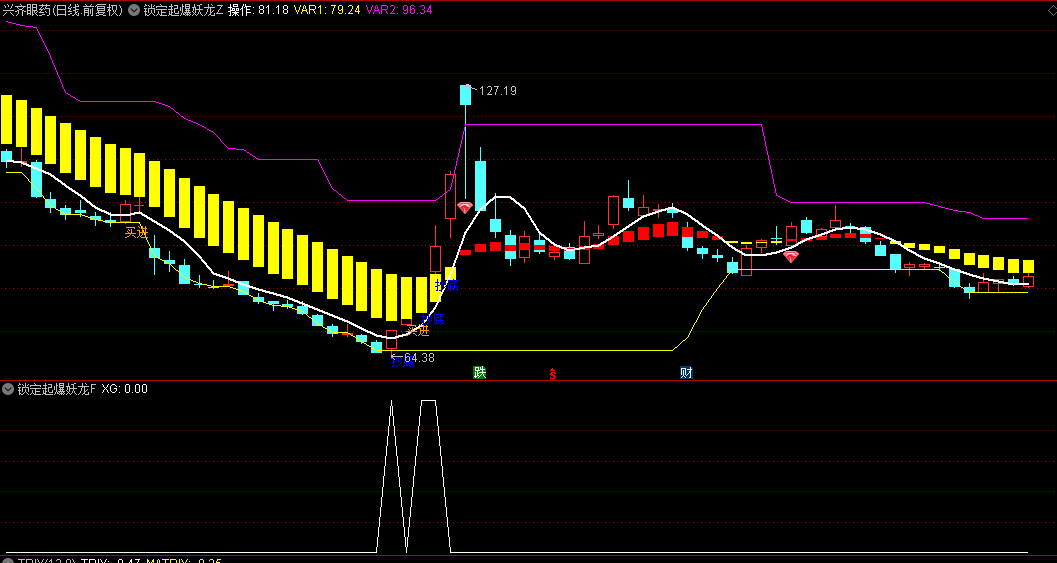This screenshot has height=563, width=1057.
Task: Expand the 锁定起爆妖龙F indicator dropdown arrow
Action: tap(9, 389)
